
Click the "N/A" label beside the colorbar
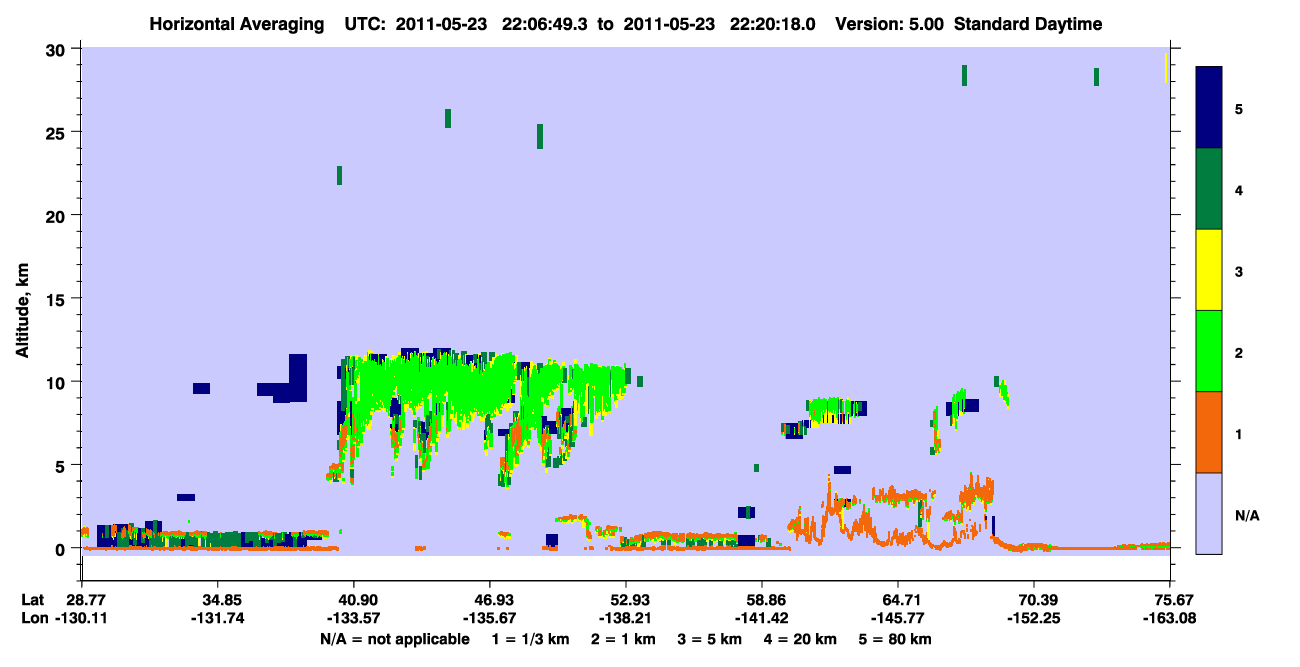click(x=1246, y=516)
